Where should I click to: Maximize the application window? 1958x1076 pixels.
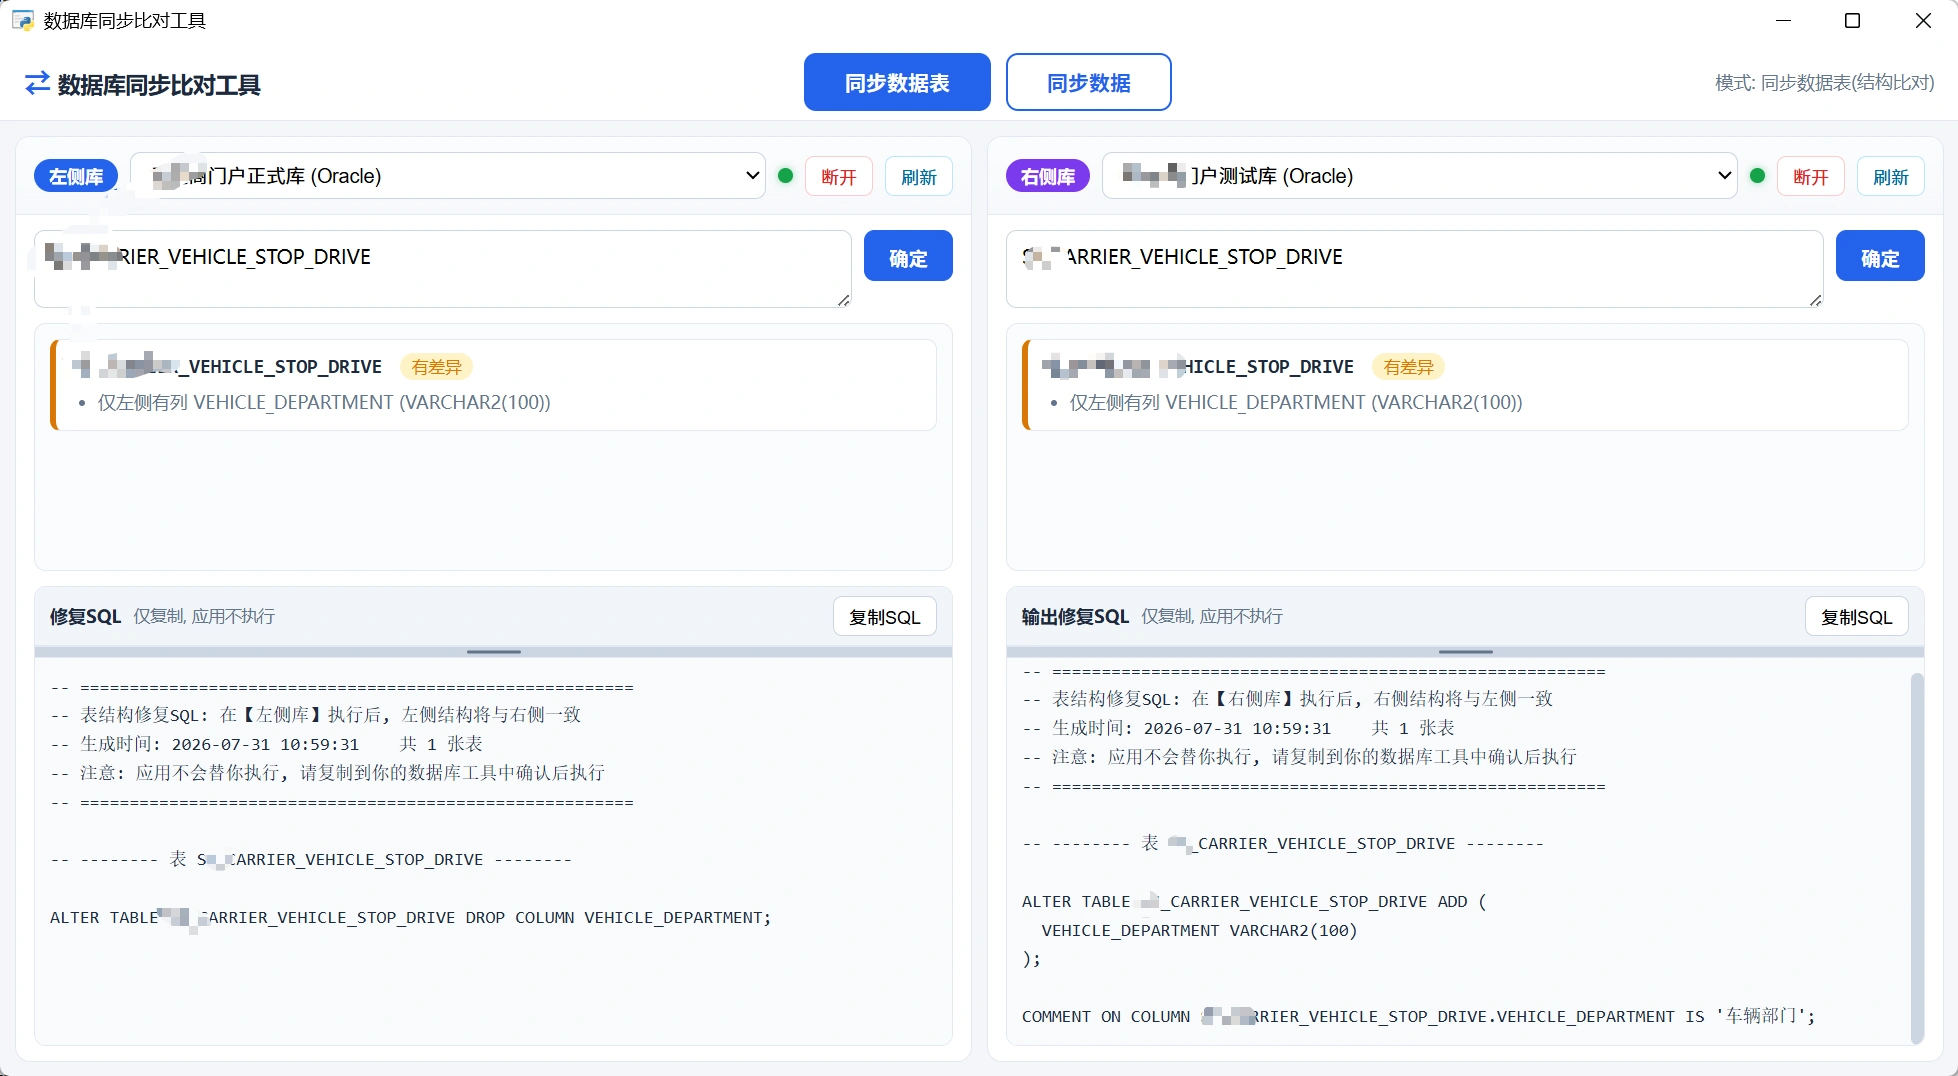pos(1852,20)
